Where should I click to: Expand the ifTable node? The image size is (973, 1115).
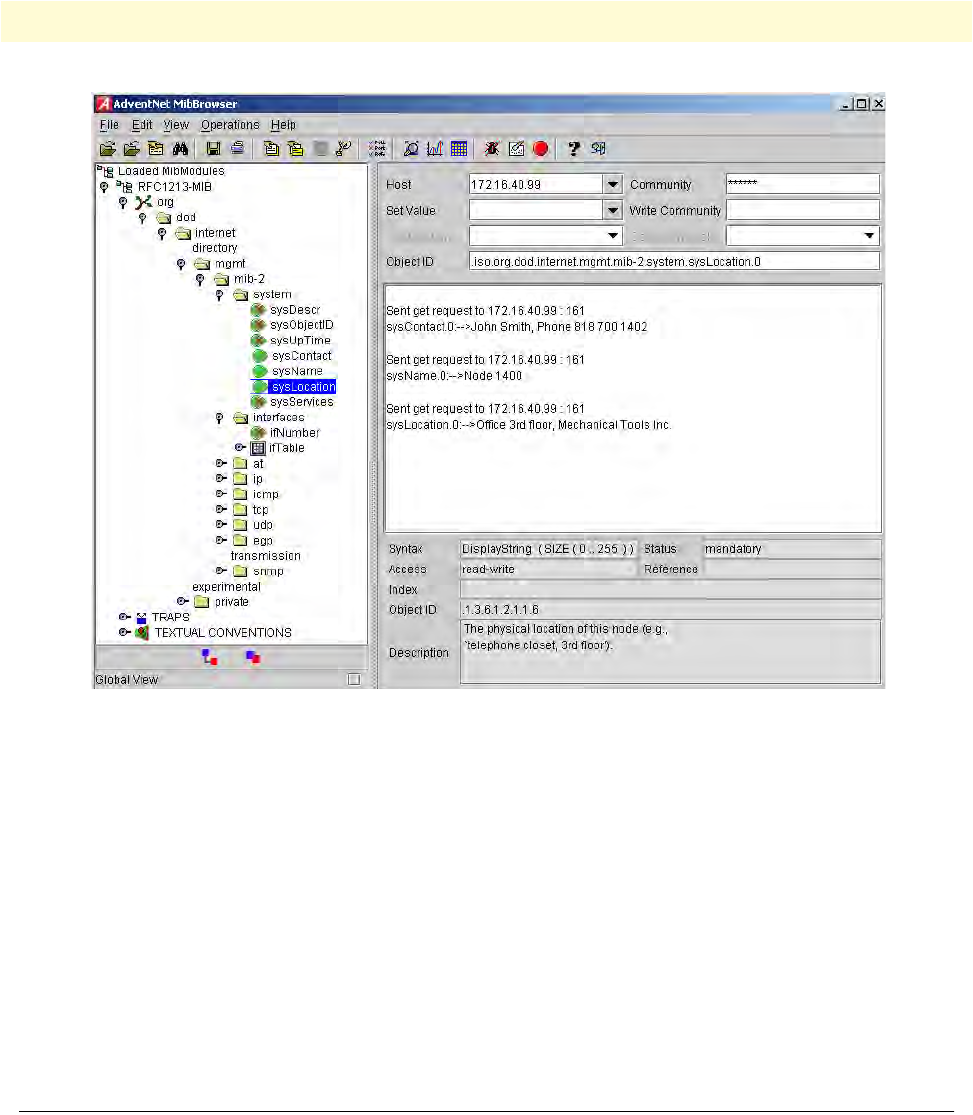(240, 448)
